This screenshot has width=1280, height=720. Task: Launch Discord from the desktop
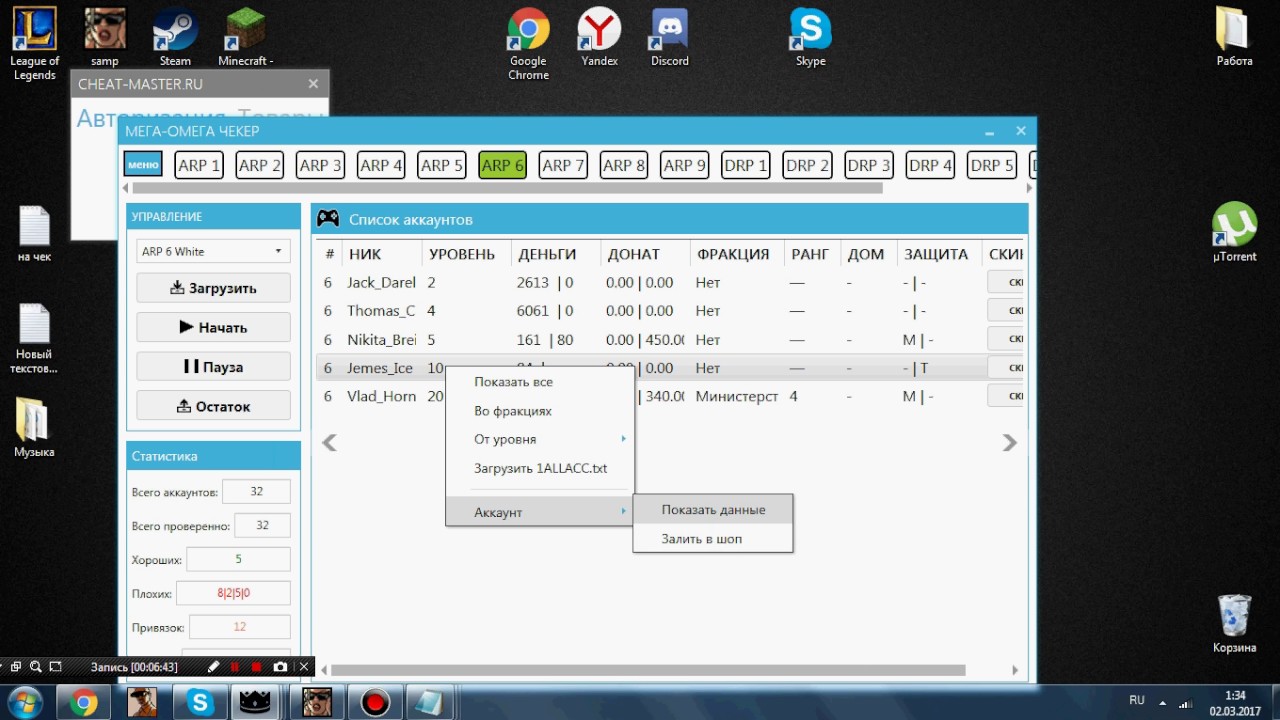(669, 38)
